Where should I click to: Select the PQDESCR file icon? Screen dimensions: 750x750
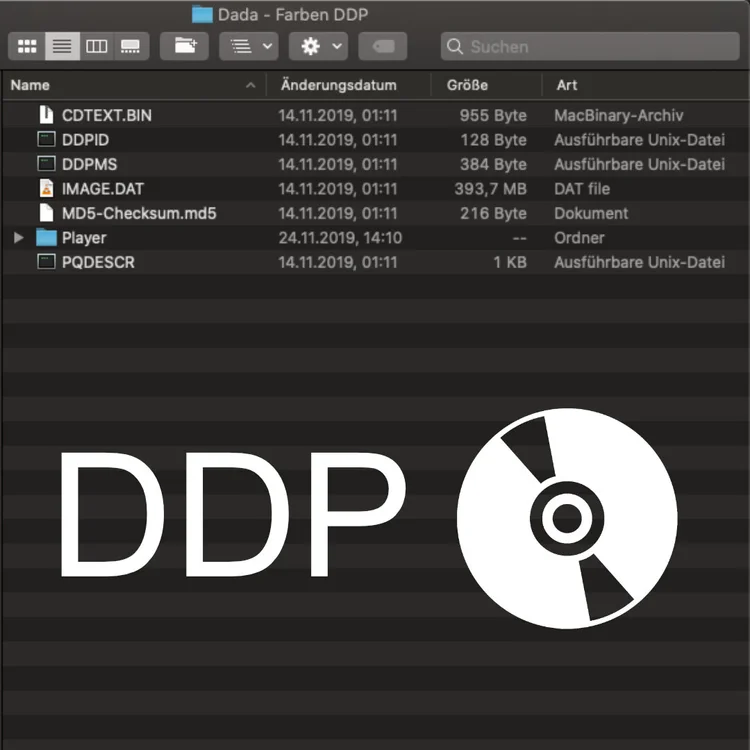(46, 262)
